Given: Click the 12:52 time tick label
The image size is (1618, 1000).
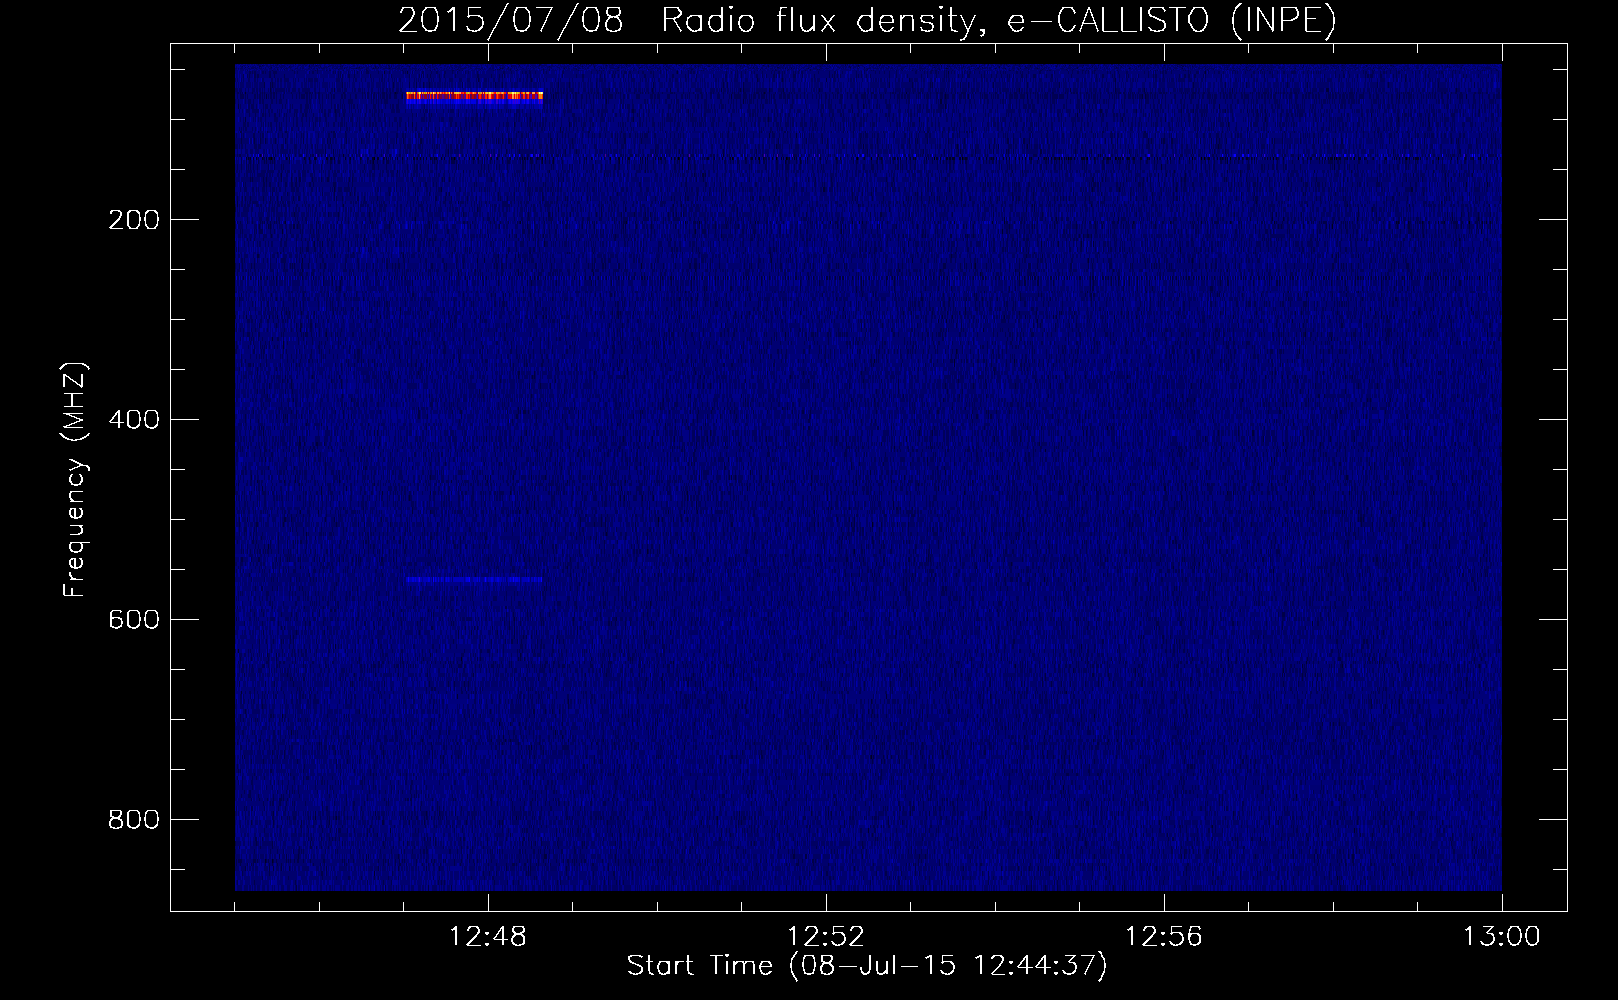Looking at the screenshot, I should tap(826, 937).
